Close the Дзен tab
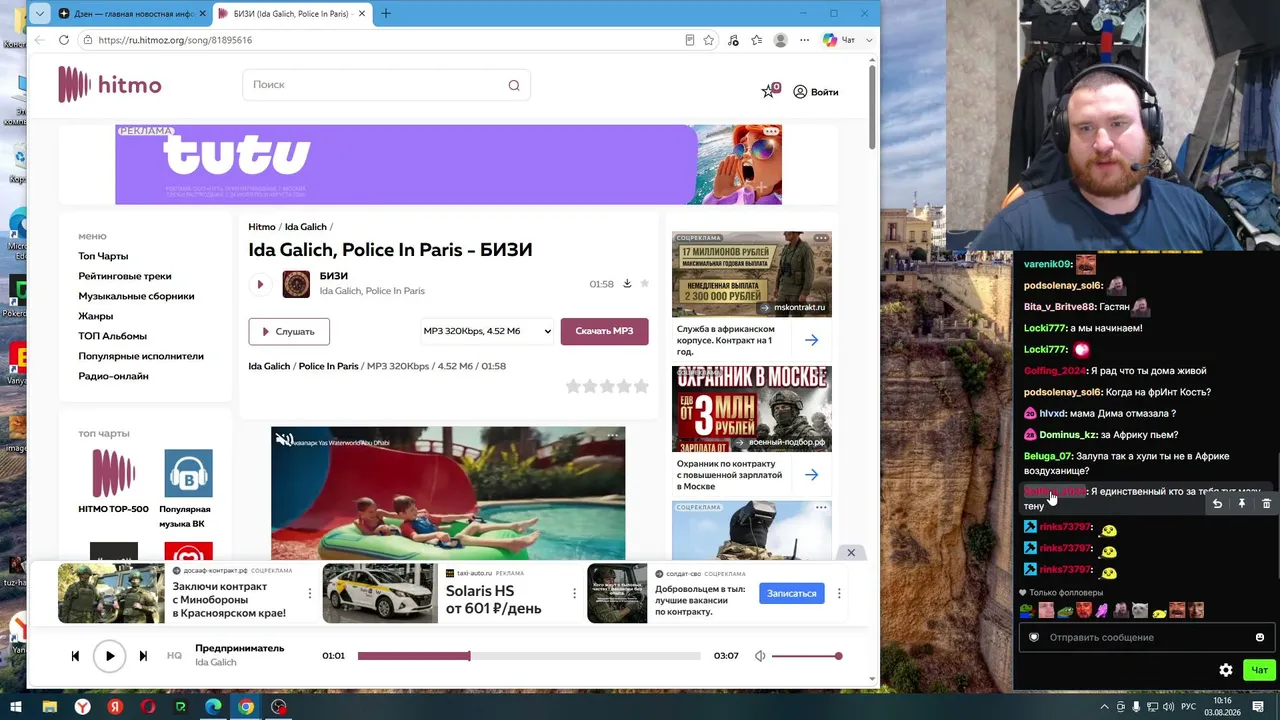Viewport: 1280px width, 720px height. [203, 14]
